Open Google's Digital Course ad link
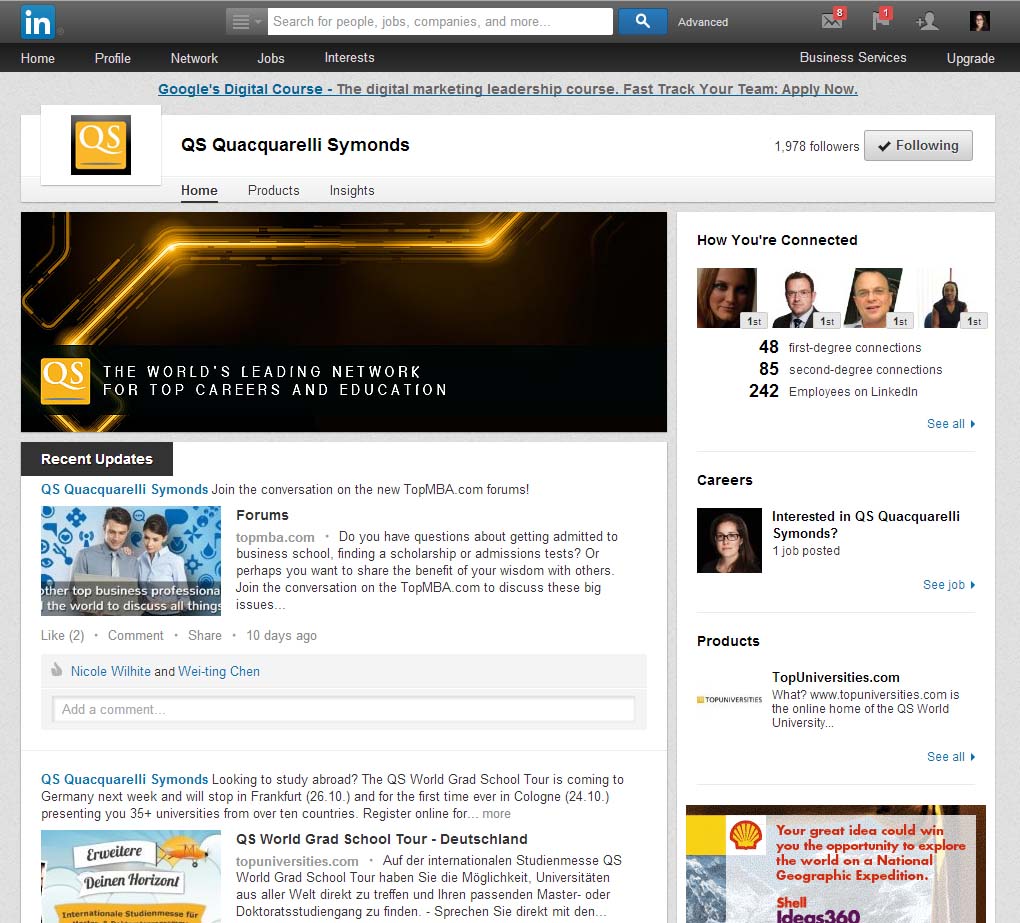The image size is (1020, 923). coord(507,89)
